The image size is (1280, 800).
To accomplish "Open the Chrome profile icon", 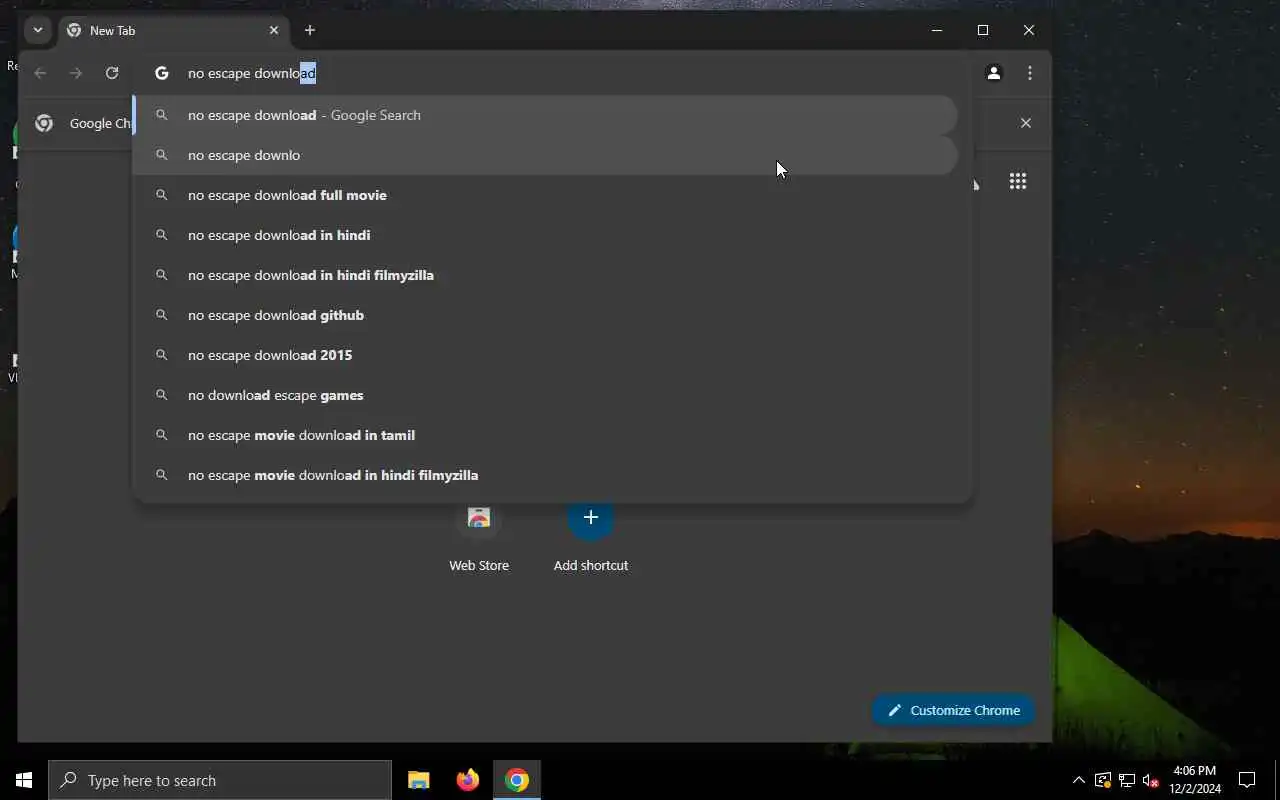I will point(994,73).
